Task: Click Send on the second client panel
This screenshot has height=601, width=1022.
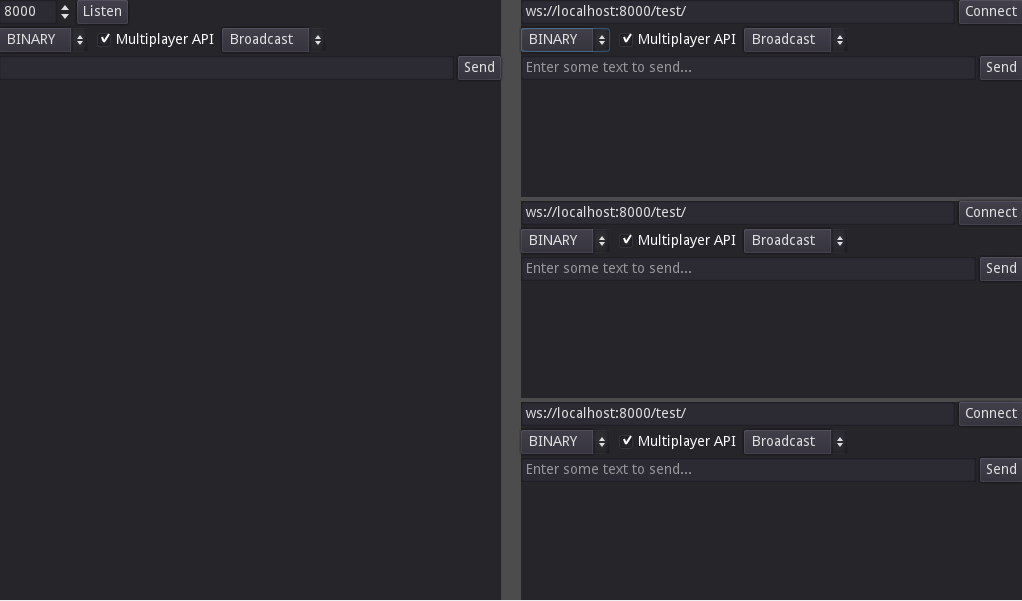Action: click(x=1000, y=268)
